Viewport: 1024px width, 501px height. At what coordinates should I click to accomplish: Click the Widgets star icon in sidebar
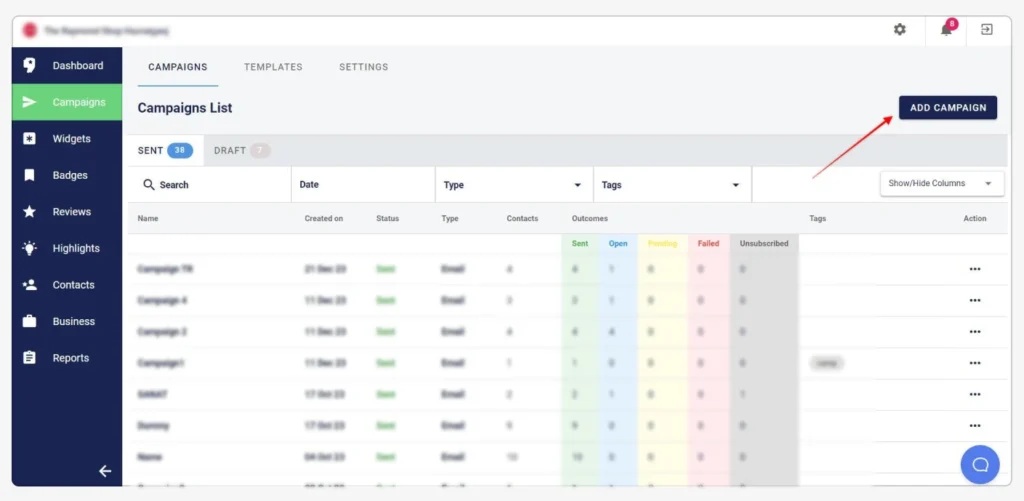tap(30, 139)
